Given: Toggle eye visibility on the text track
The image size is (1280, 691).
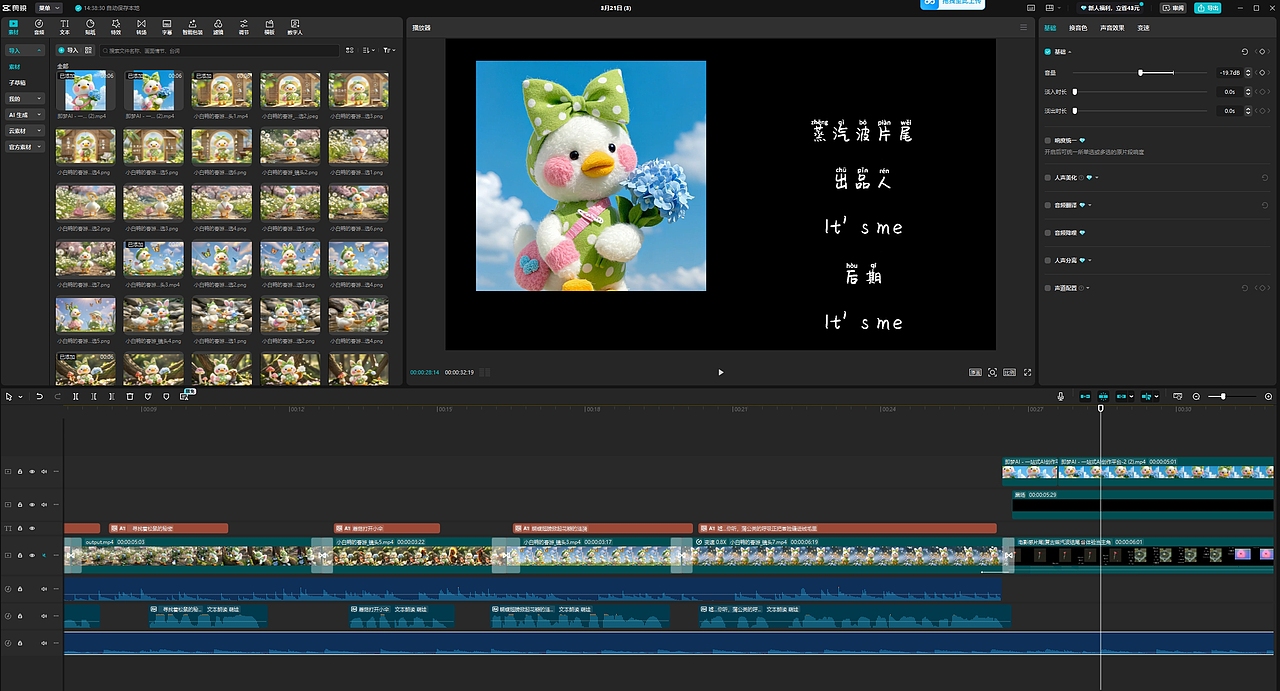Looking at the screenshot, I should point(32,528).
